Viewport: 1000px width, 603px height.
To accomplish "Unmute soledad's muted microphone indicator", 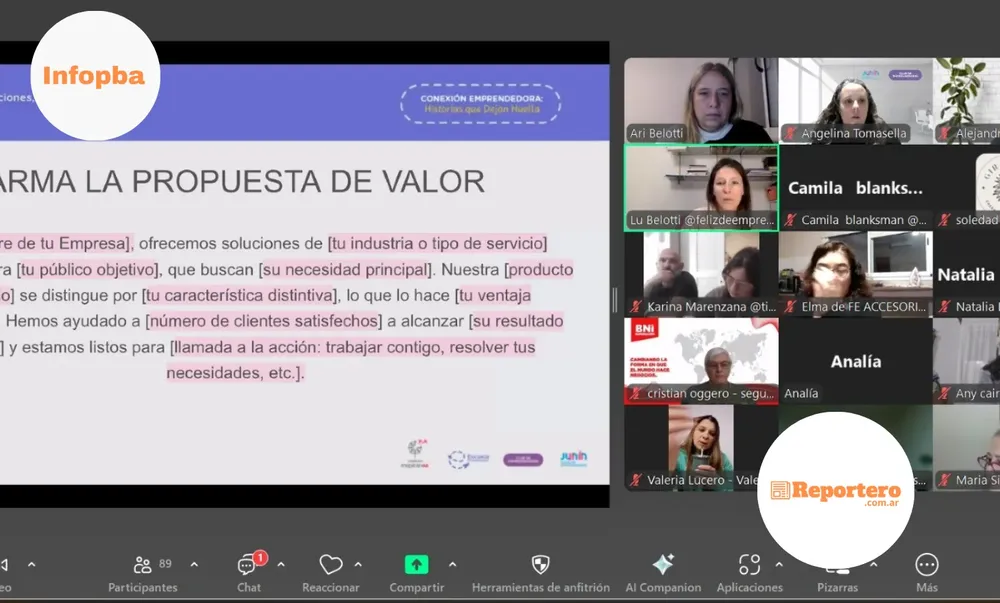I will click(944, 219).
